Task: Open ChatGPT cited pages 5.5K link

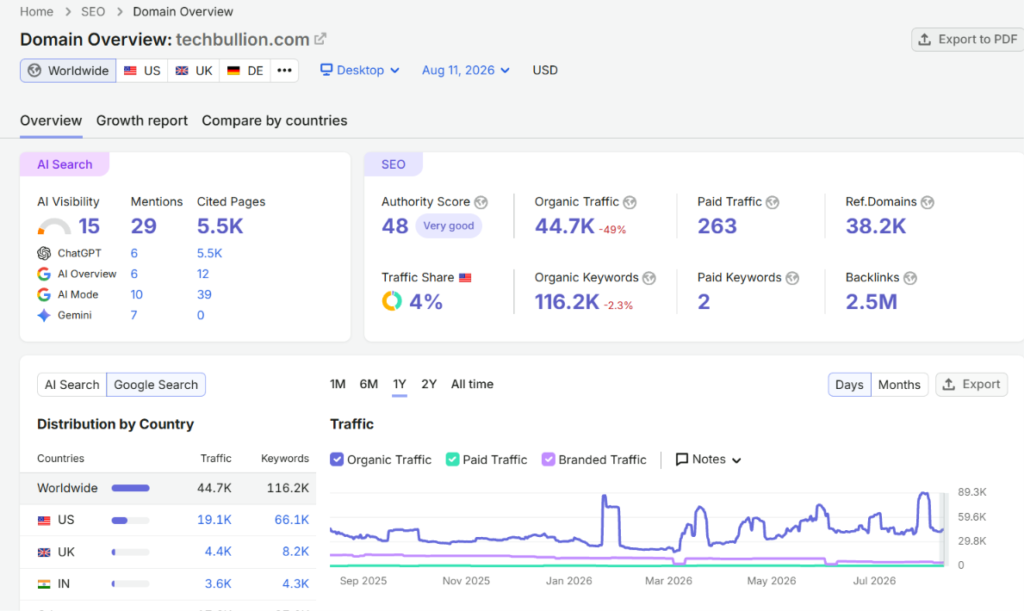Action: pos(210,253)
